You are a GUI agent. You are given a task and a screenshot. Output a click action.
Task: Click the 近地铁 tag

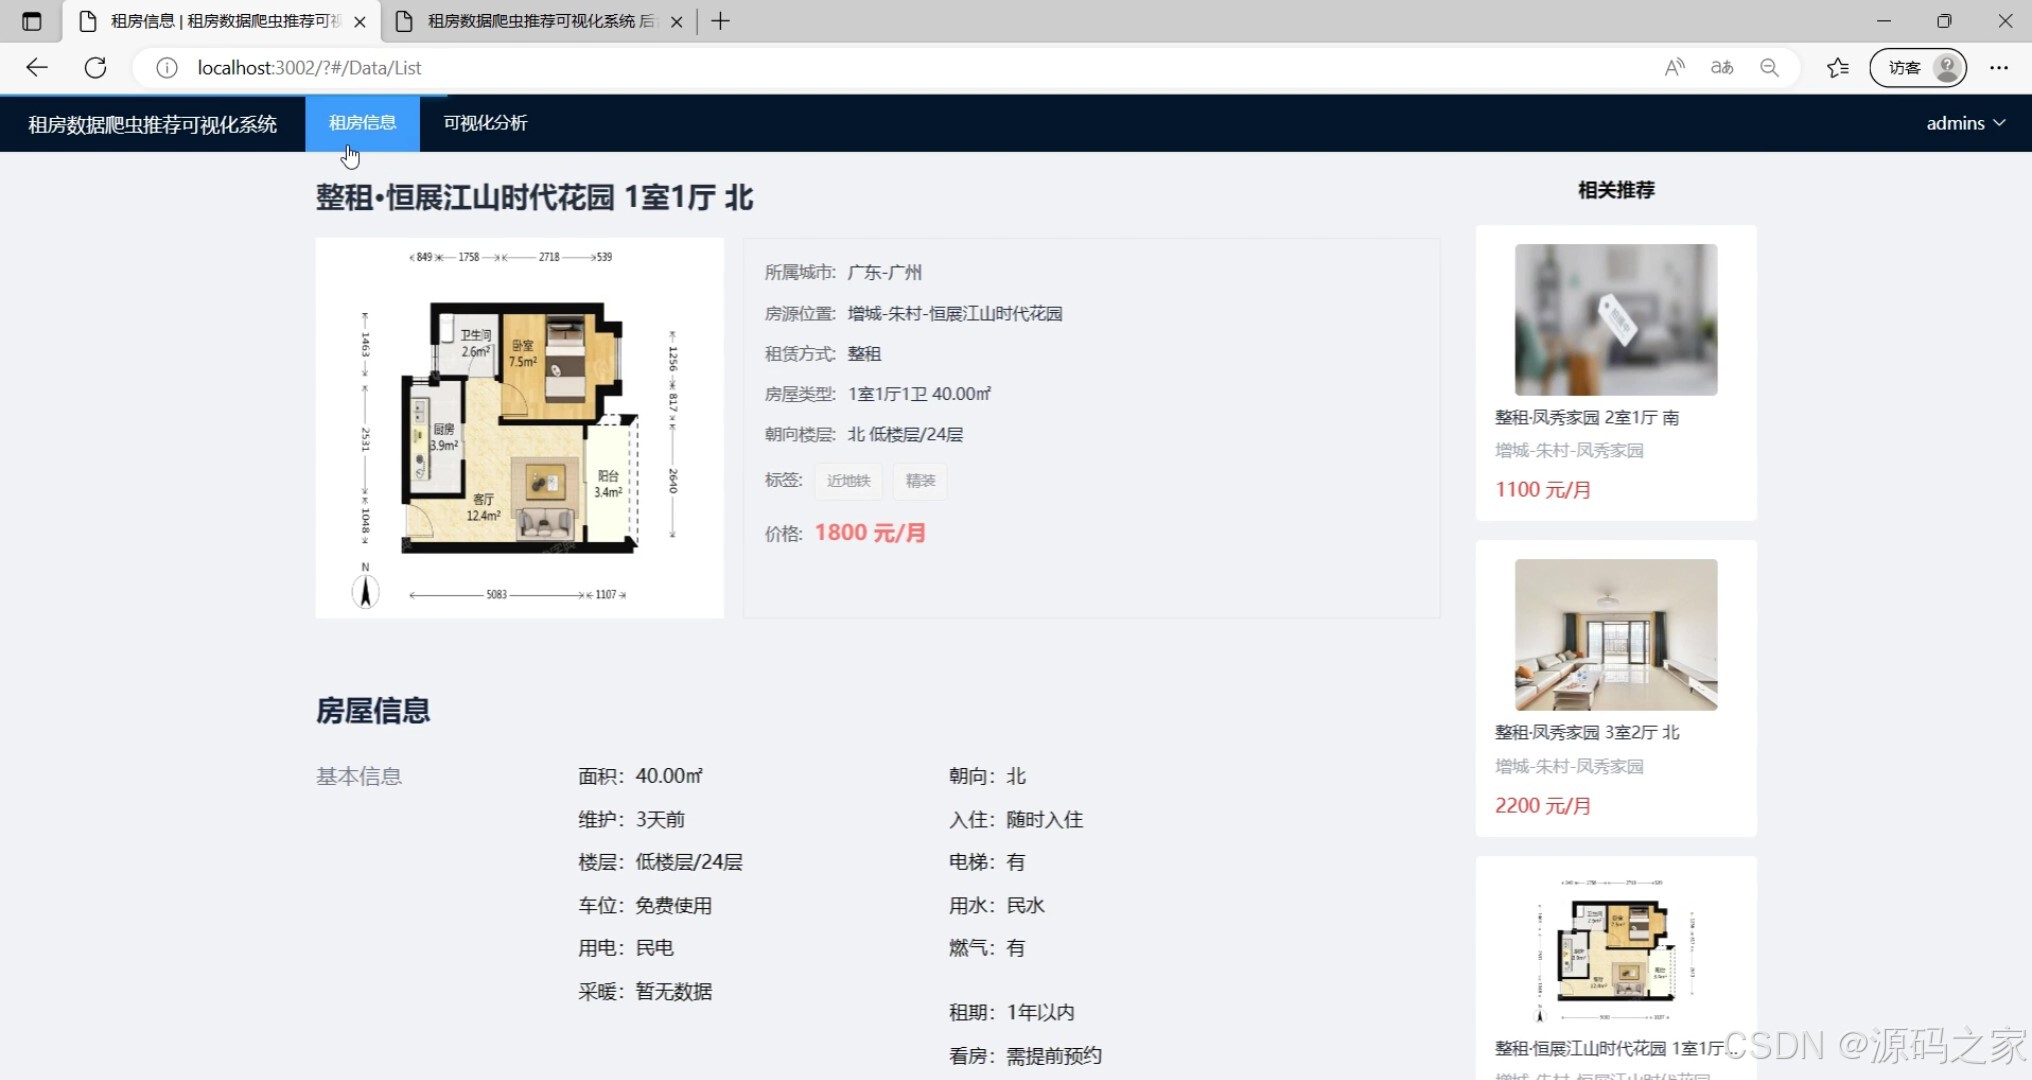point(848,481)
